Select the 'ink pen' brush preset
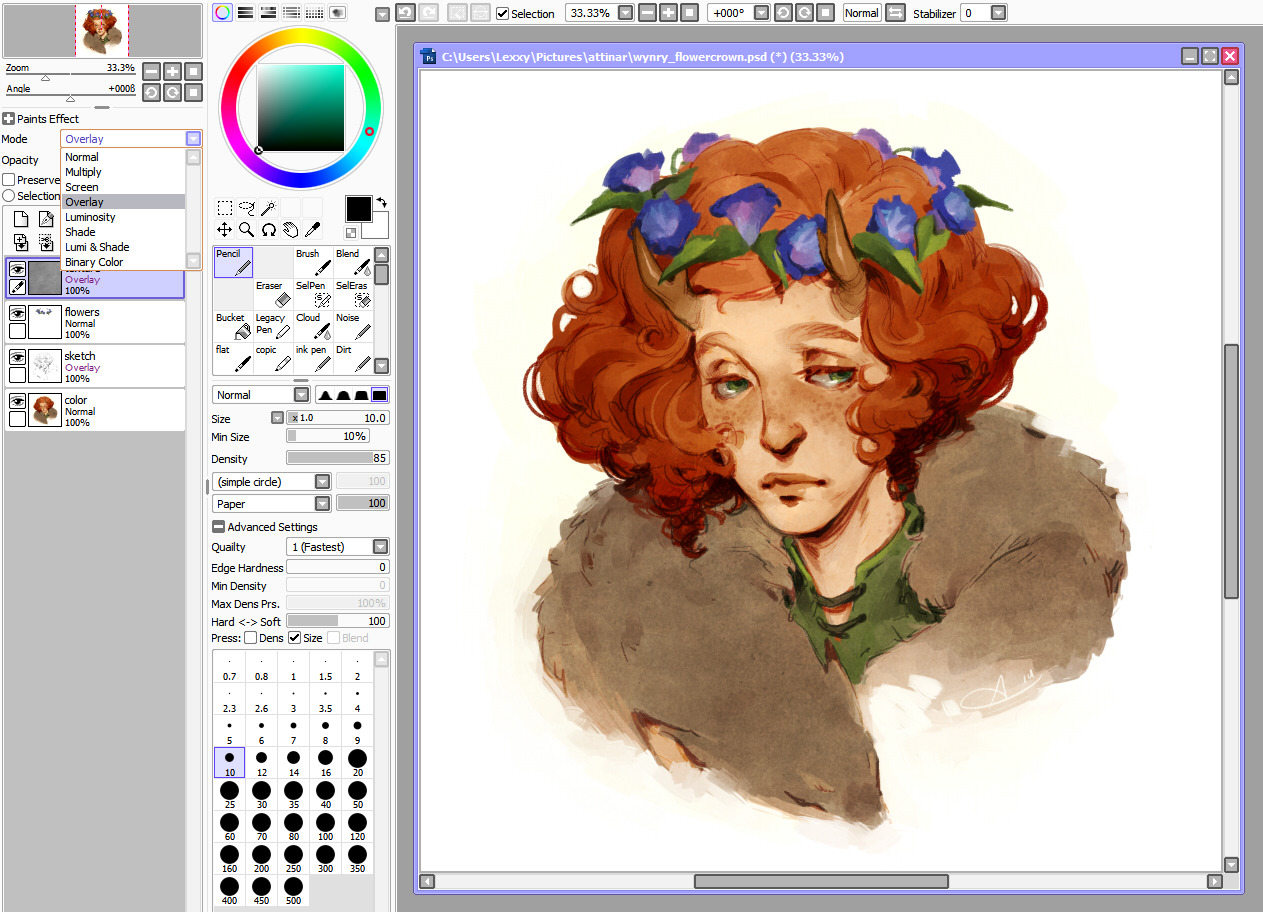Viewport: 1263px width, 912px height. [x=315, y=358]
